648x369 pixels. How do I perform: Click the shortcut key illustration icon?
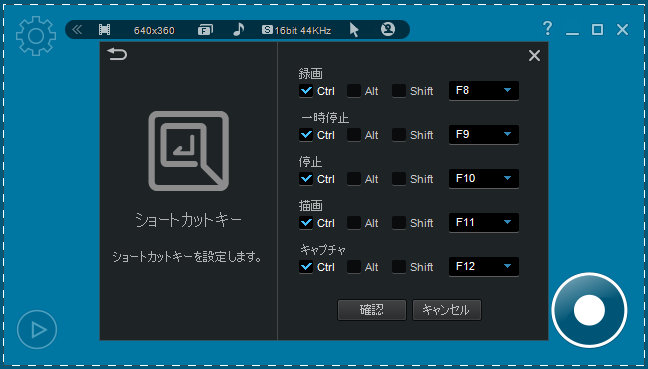(x=188, y=151)
